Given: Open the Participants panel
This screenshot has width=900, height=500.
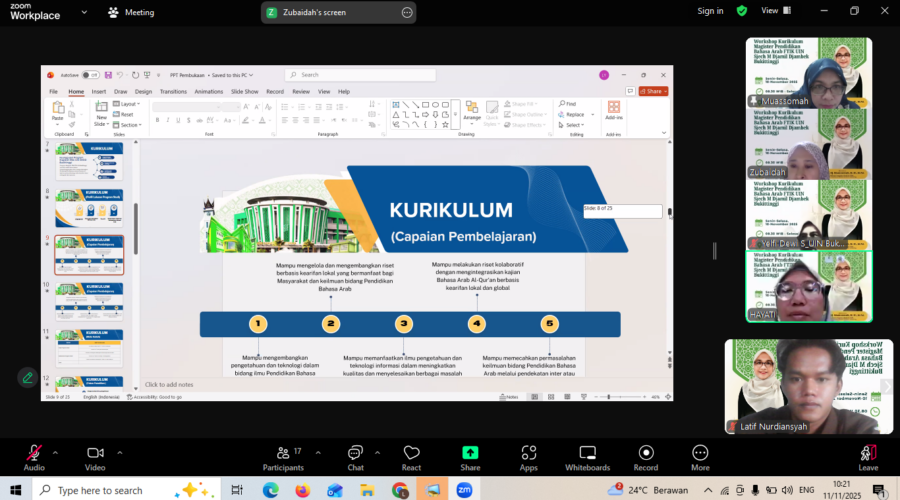Looking at the screenshot, I should [x=283, y=456].
